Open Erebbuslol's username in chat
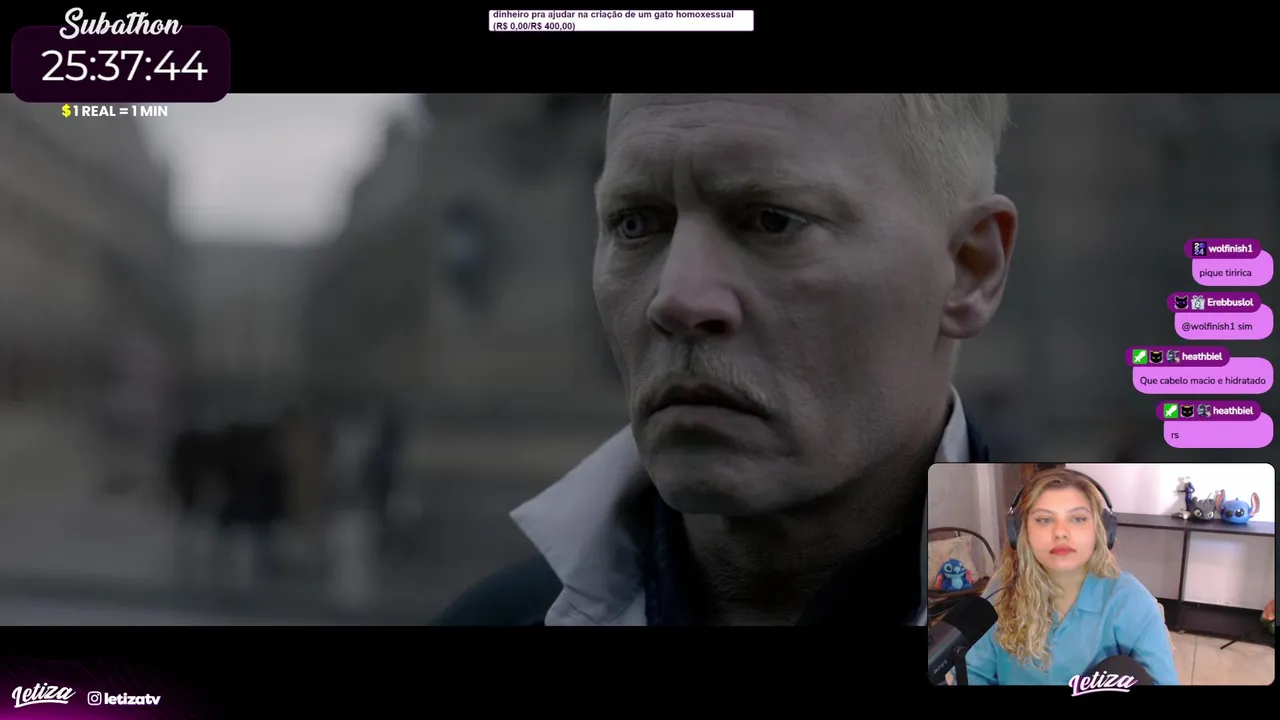The height and width of the screenshot is (720, 1280). click(x=1230, y=303)
